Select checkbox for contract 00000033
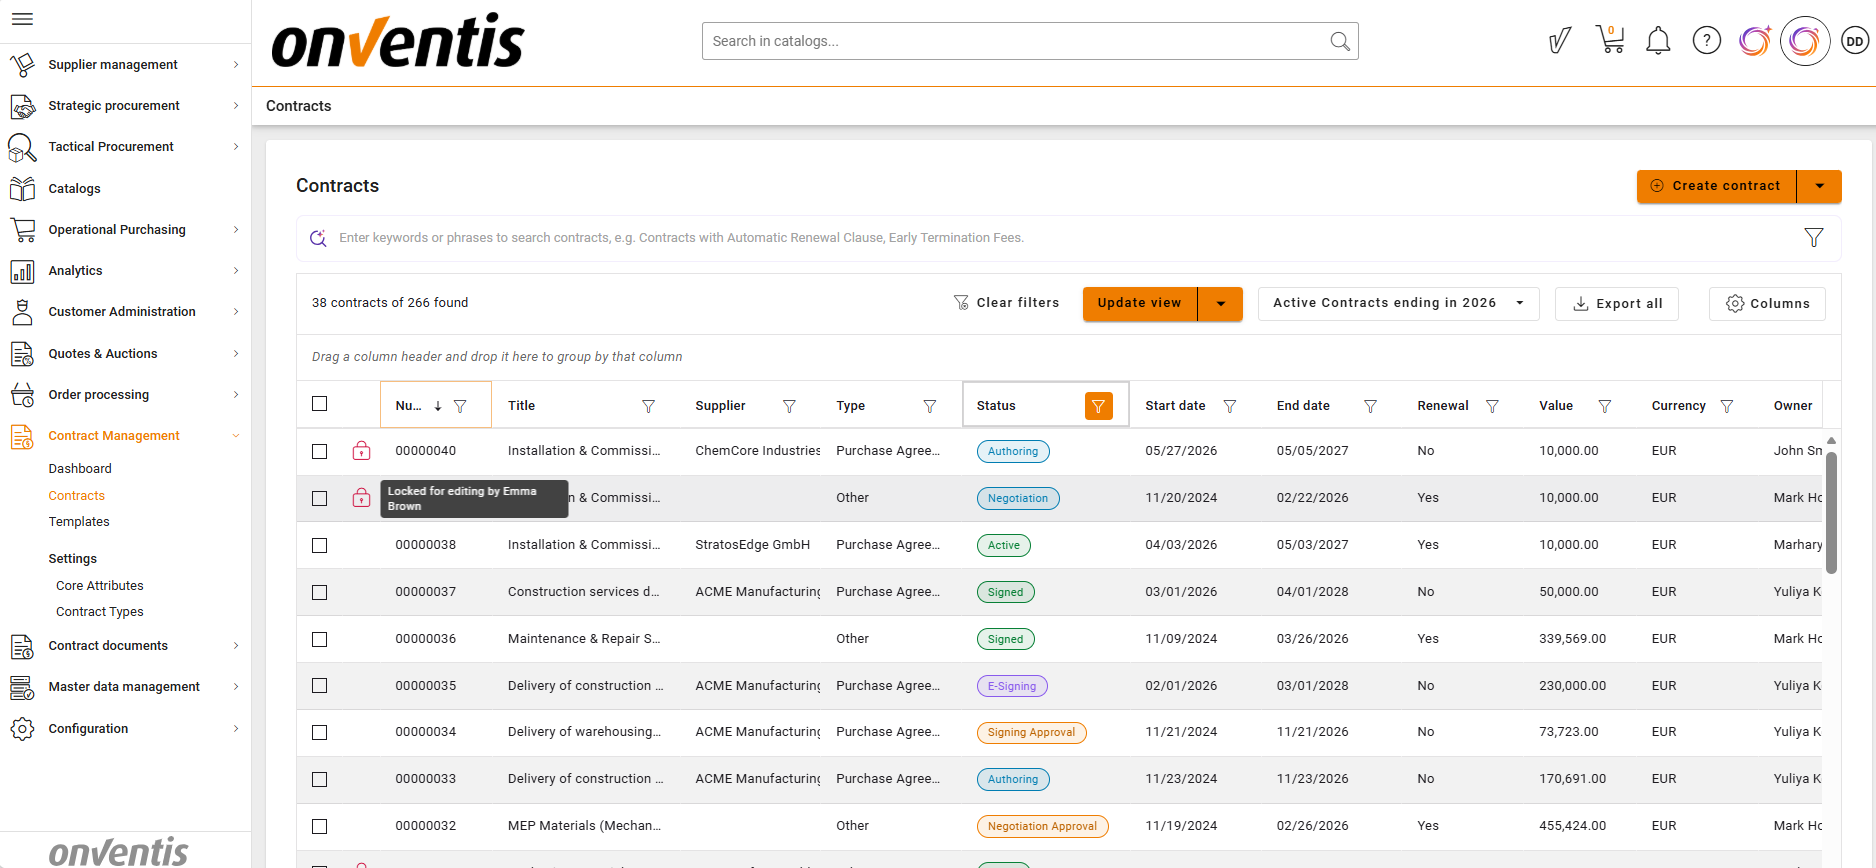This screenshot has height=868, width=1876. point(320,780)
